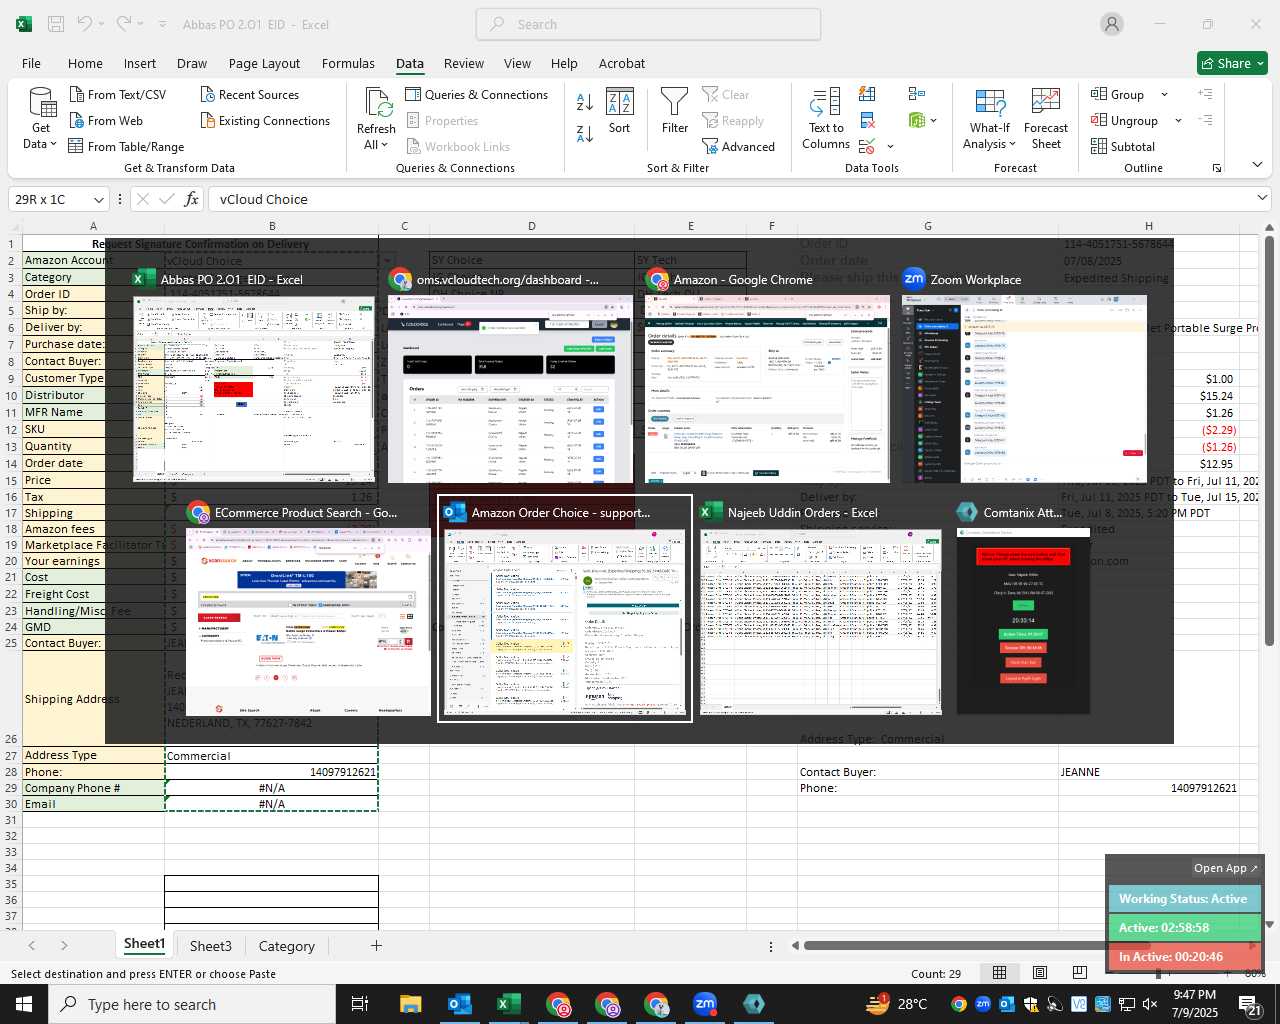Image resolution: width=1280 pixels, height=1024 pixels.
Task: Import data From Text/CSV
Action: click(x=118, y=95)
